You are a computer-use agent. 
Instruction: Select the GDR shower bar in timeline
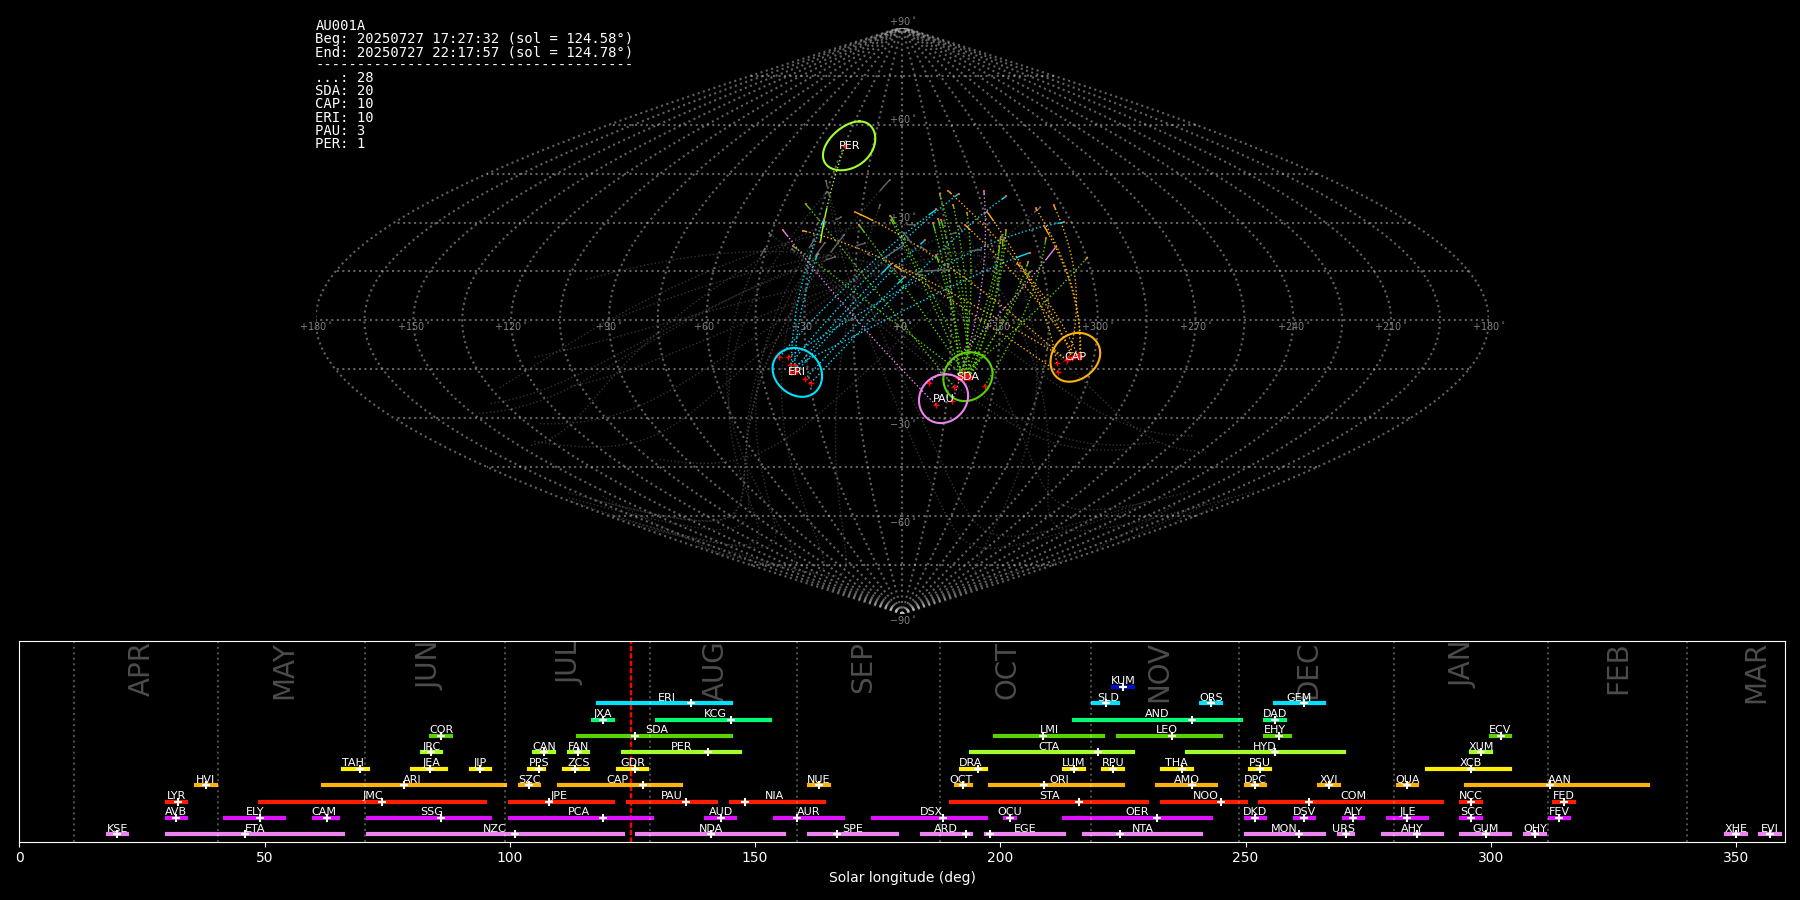pos(632,769)
